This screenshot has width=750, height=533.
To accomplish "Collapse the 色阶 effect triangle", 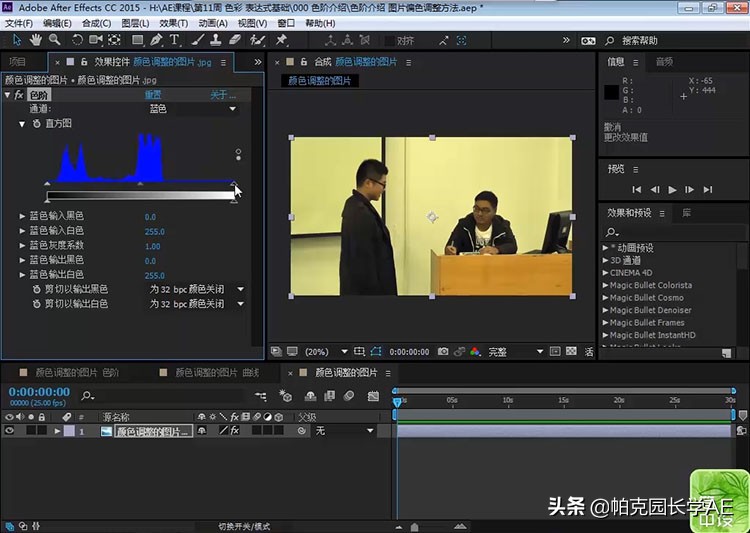I will pyautogui.click(x=7, y=95).
